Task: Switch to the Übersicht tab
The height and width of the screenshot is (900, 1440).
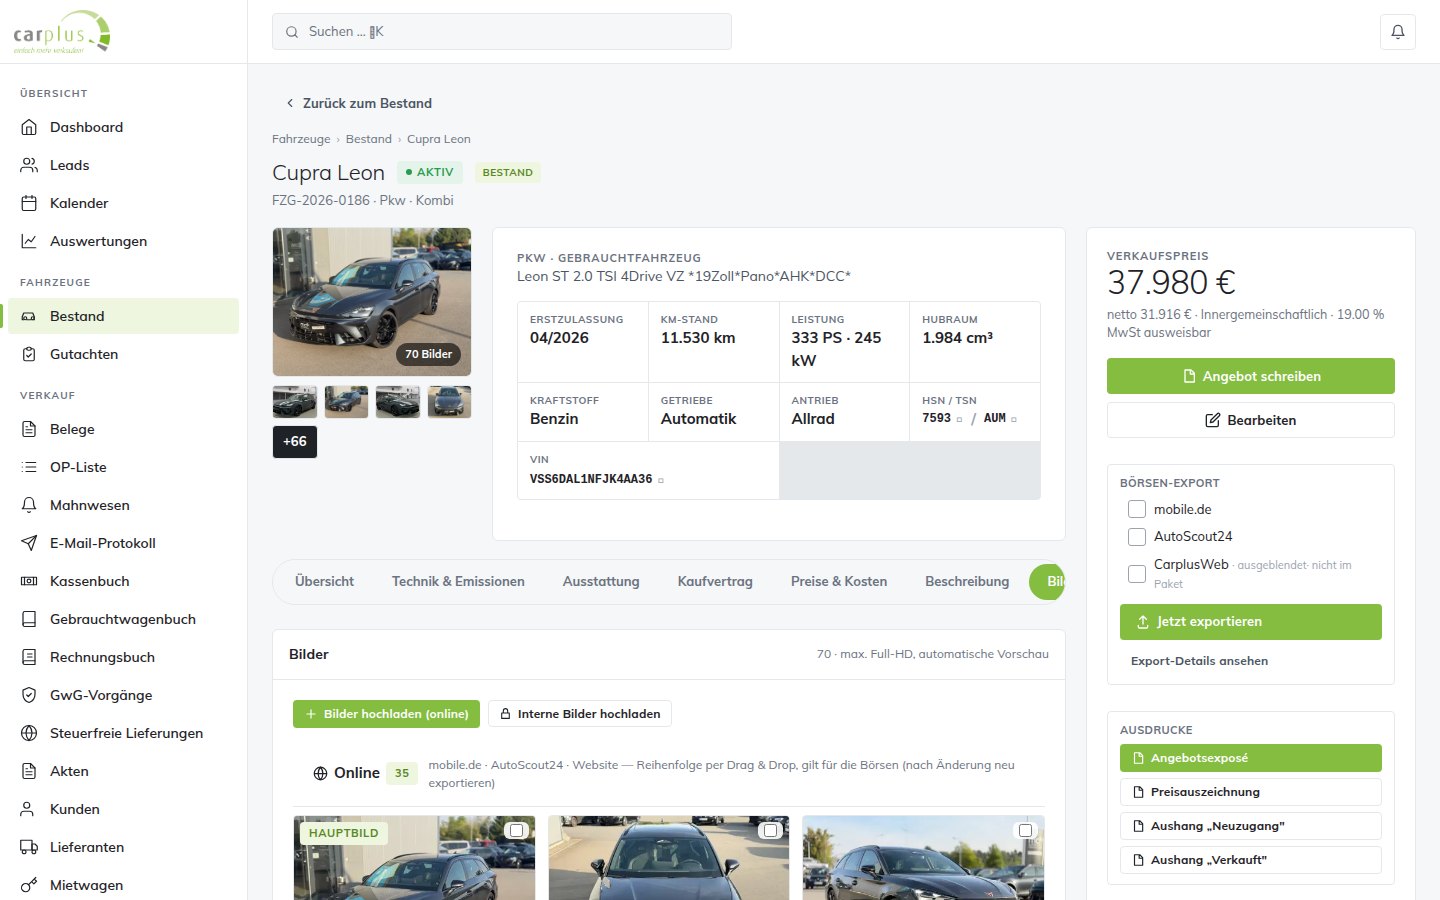Action: [x=324, y=581]
